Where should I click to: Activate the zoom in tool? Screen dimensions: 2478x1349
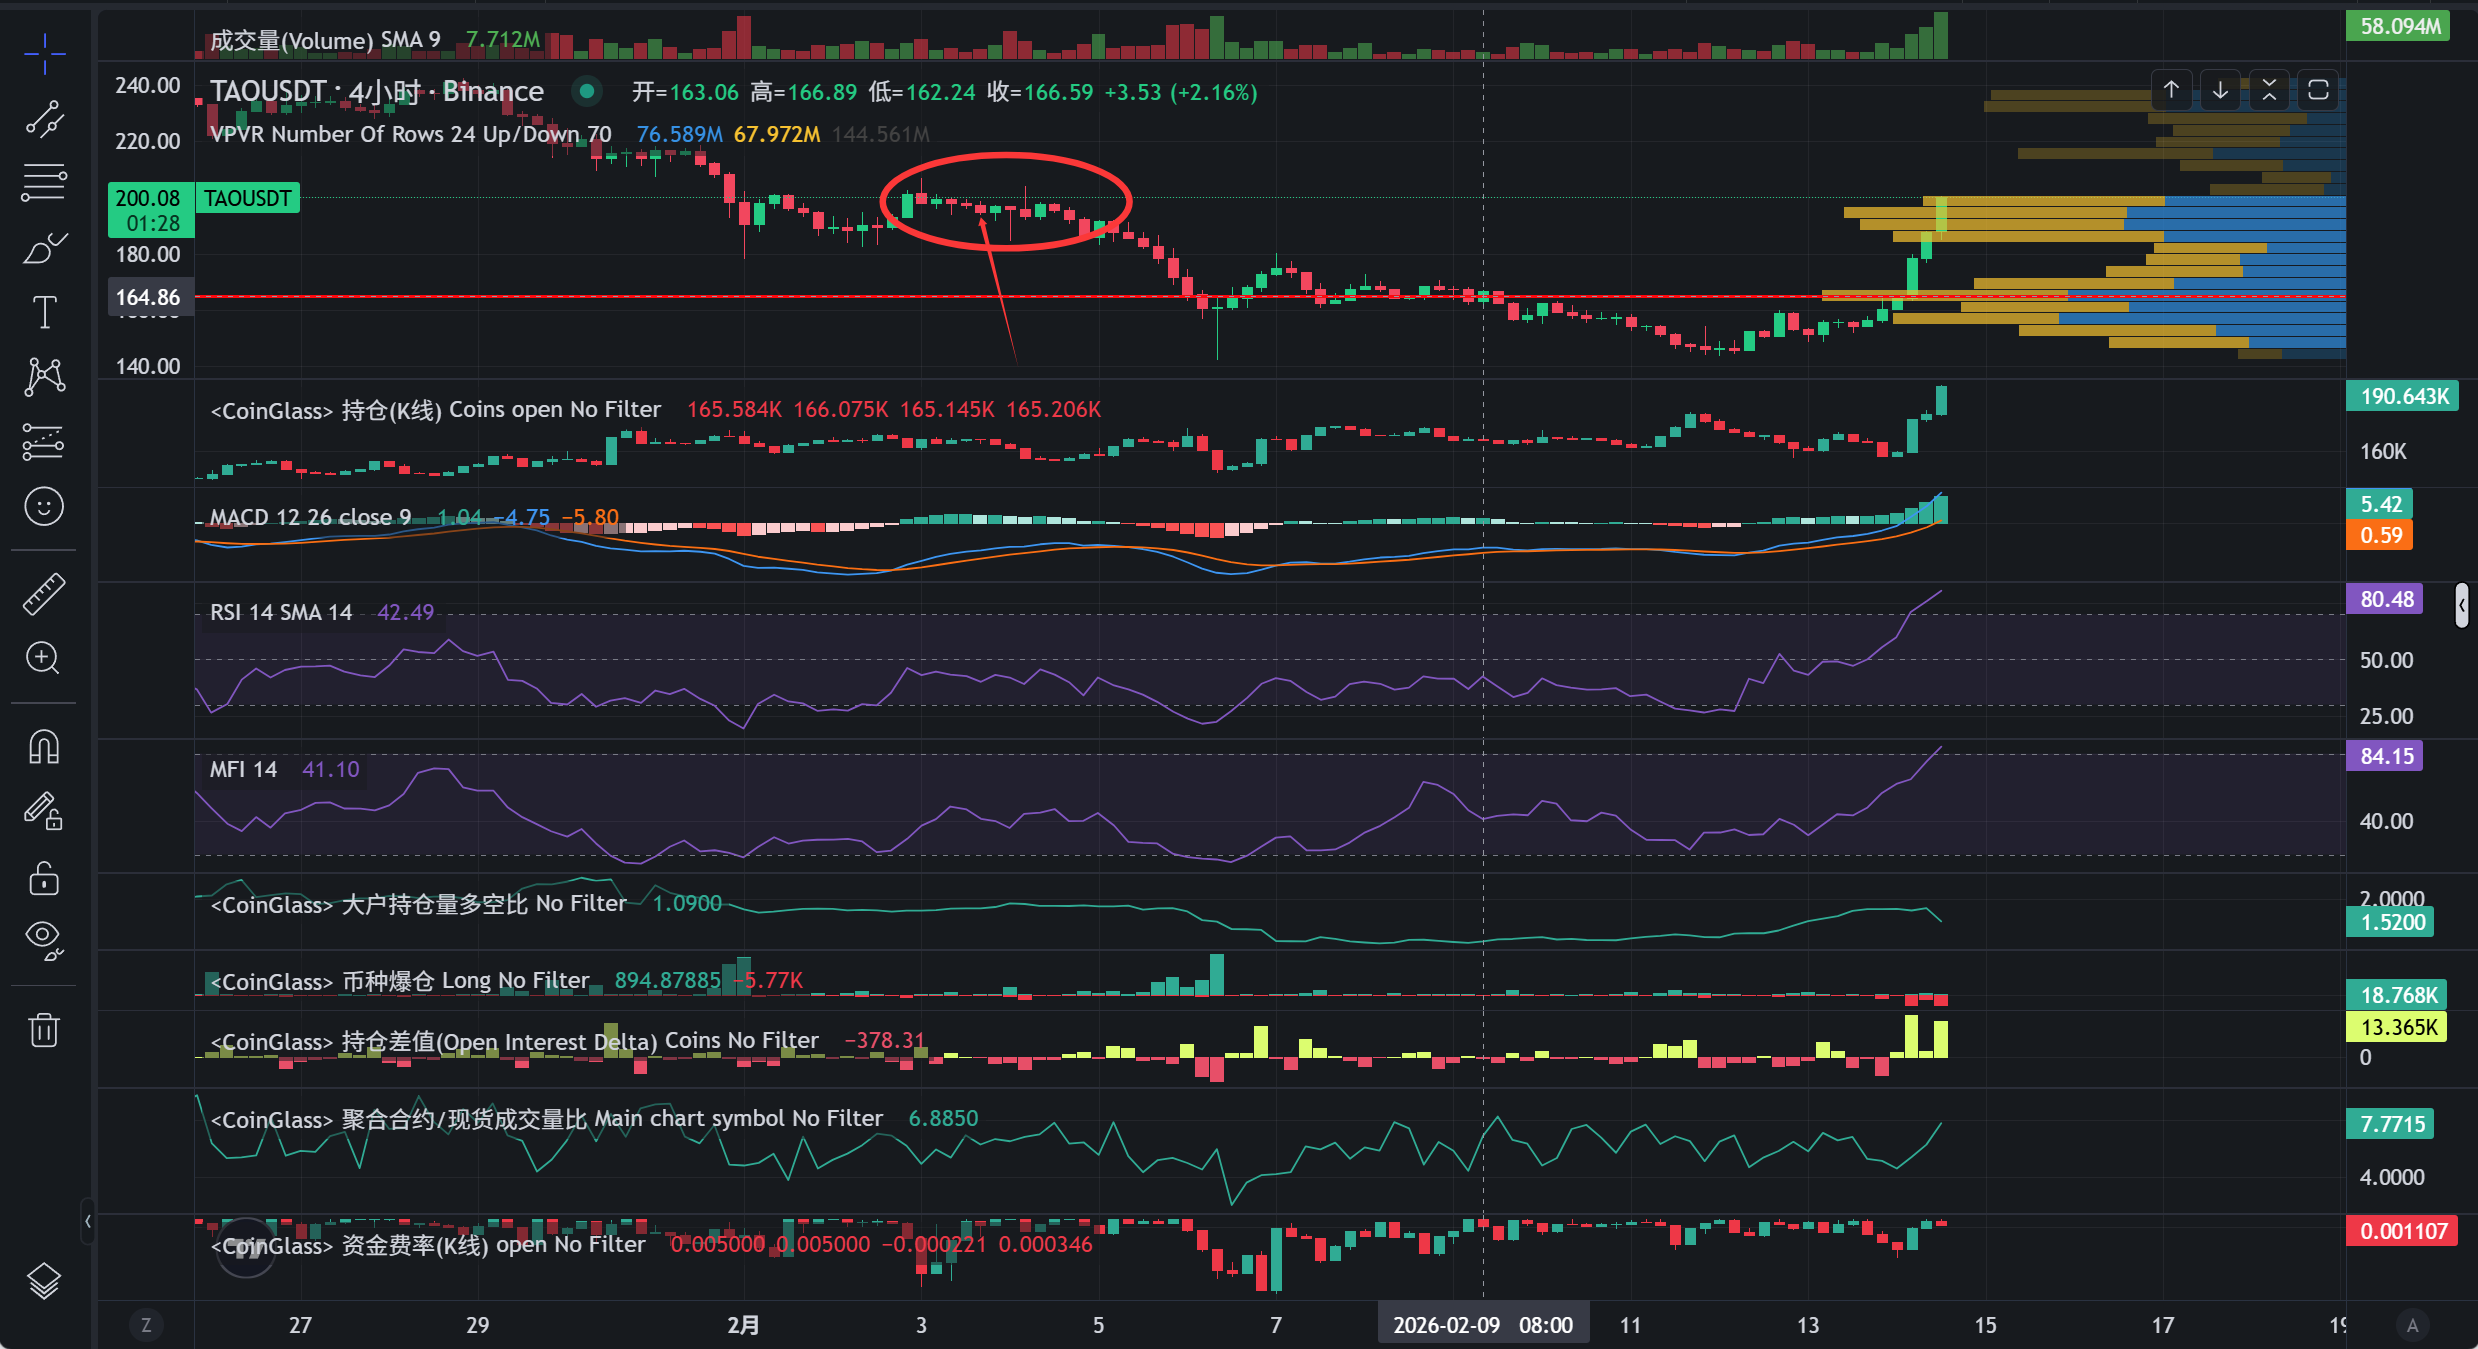tap(44, 658)
